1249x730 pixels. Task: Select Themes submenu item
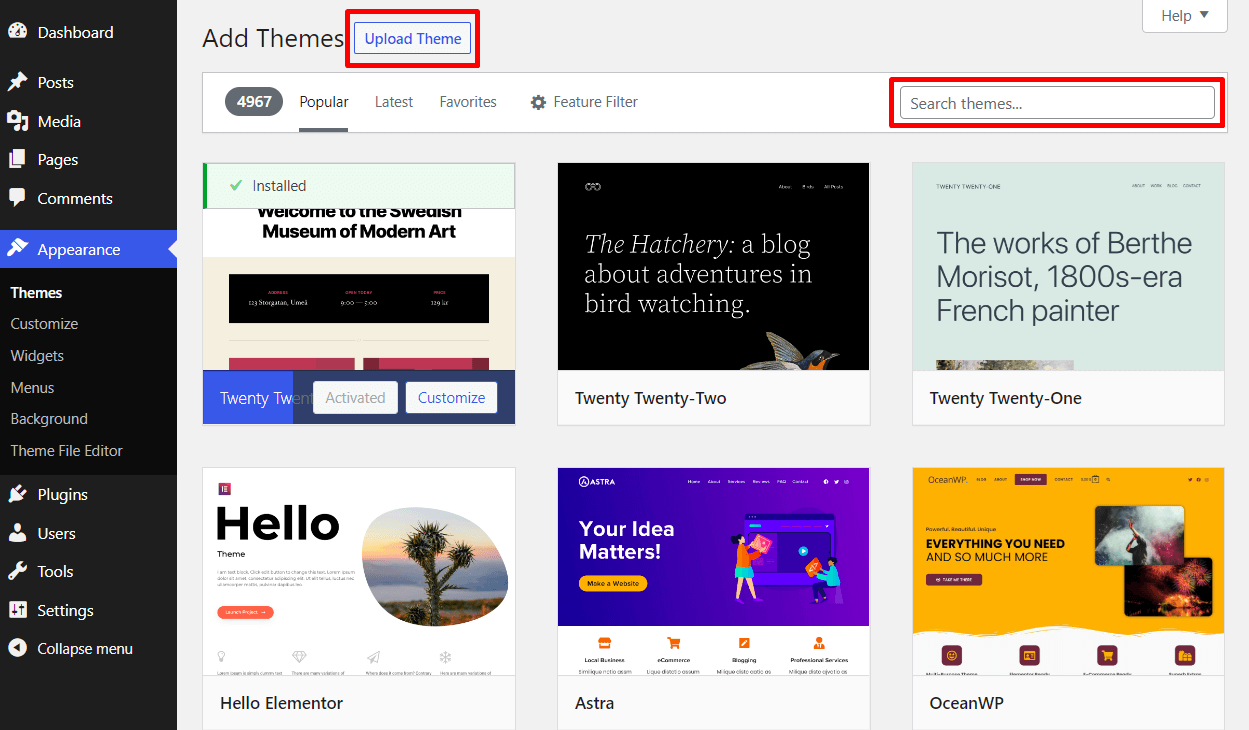click(36, 293)
